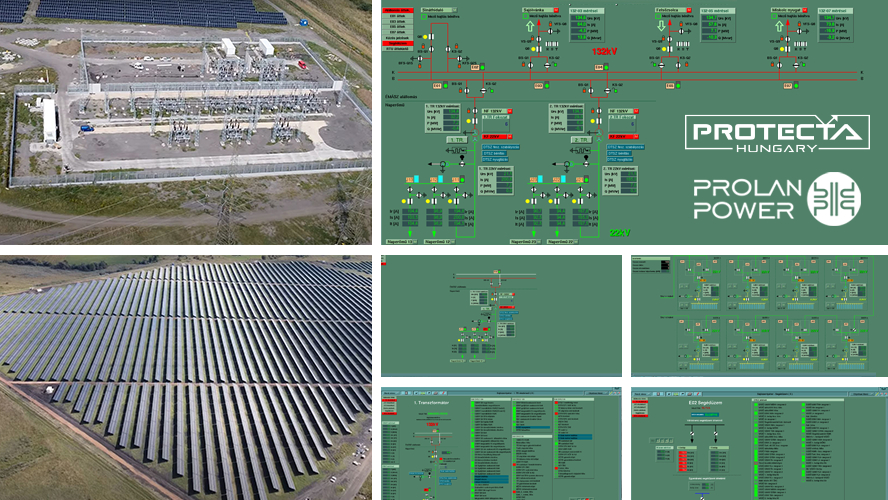Click the green down arrow under Felsőzsolca
This screenshot has width=888, height=500.
661,26
